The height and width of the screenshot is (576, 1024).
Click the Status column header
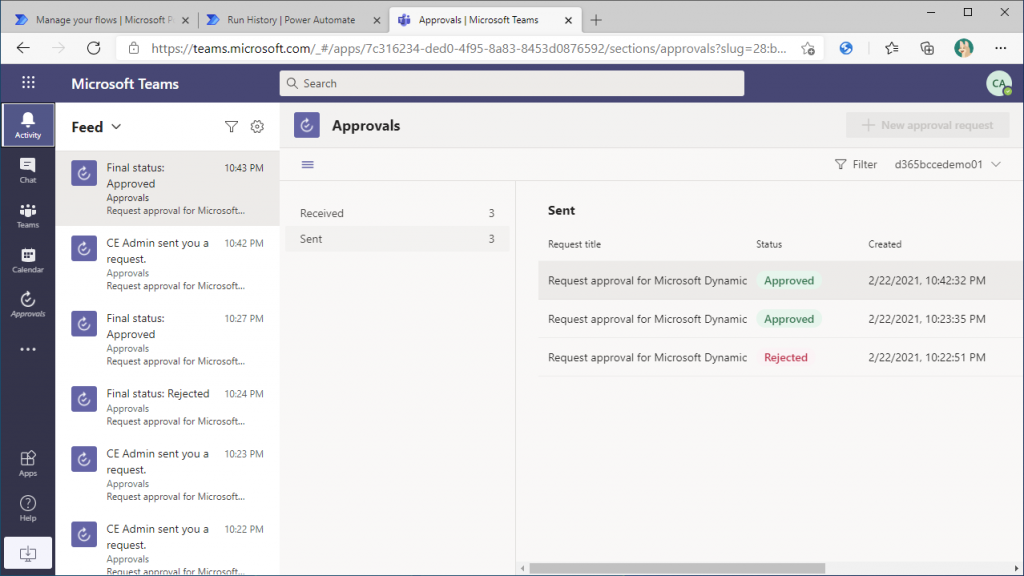(769, 244)
